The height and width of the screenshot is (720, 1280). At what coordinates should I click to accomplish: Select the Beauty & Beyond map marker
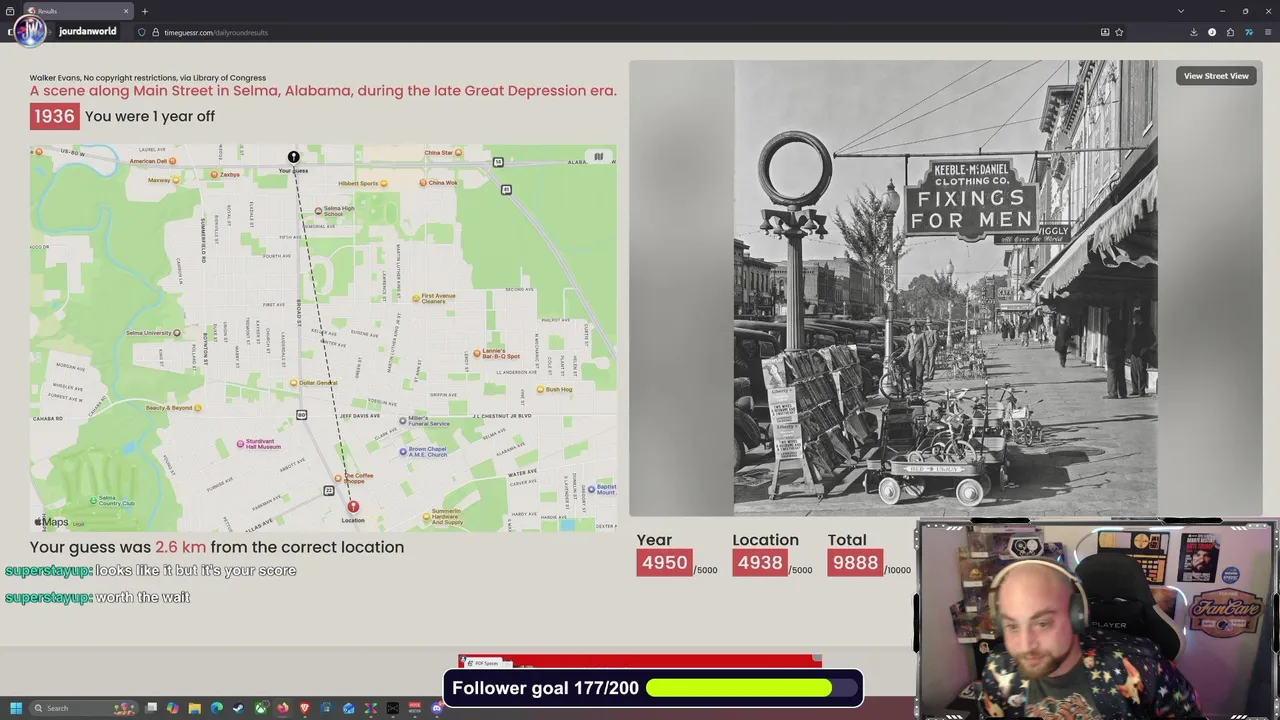pos(197,408)
